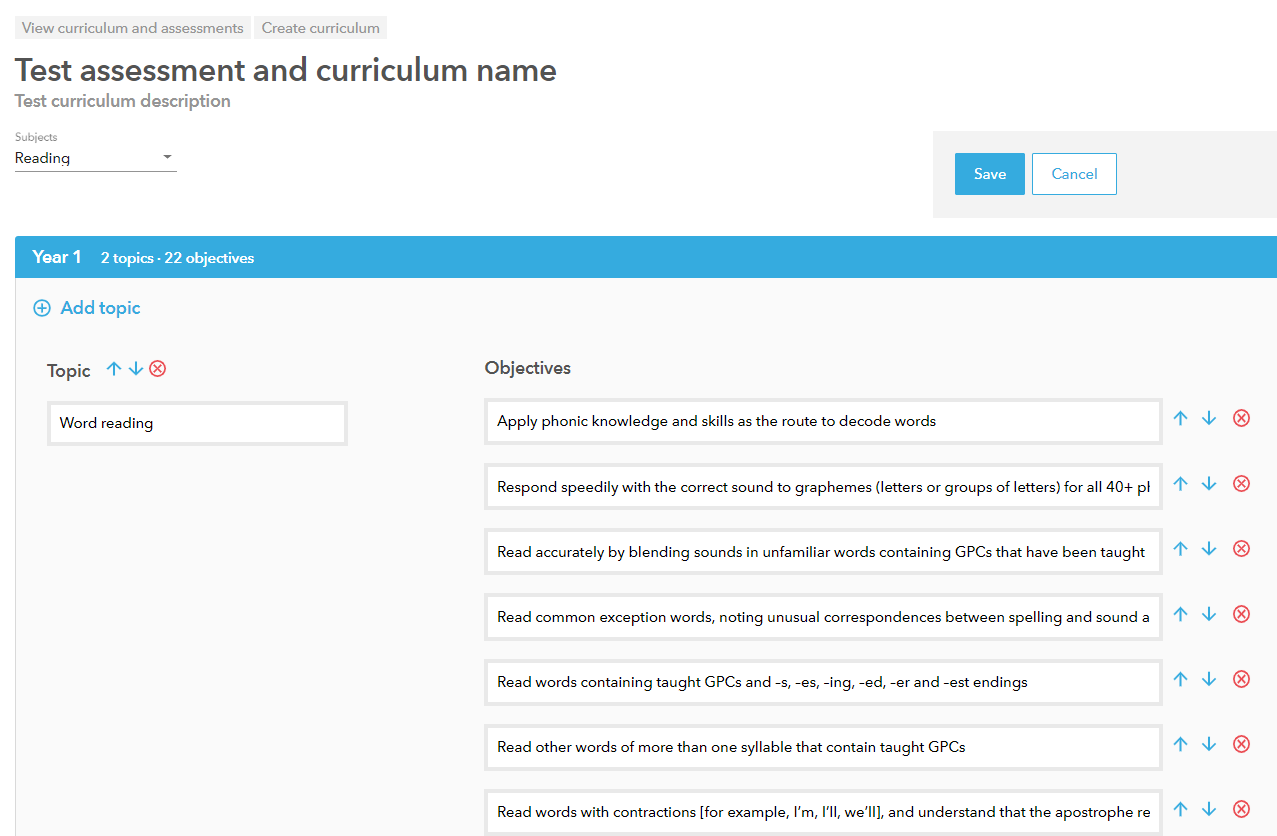Viewport: 1277px width, 836px height.
Task: Save the curriculum changes
Action: pyautogui.click(x=989, y=173)
